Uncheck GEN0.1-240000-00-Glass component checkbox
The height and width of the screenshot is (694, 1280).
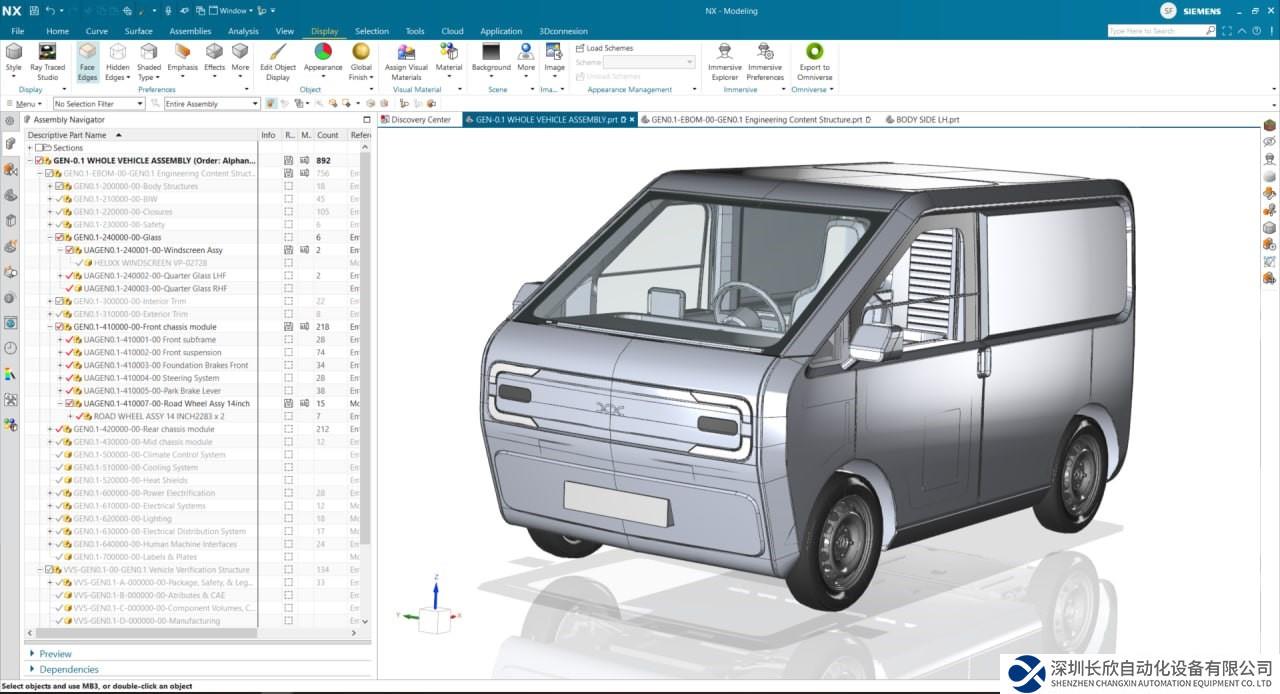click(60, 237)
